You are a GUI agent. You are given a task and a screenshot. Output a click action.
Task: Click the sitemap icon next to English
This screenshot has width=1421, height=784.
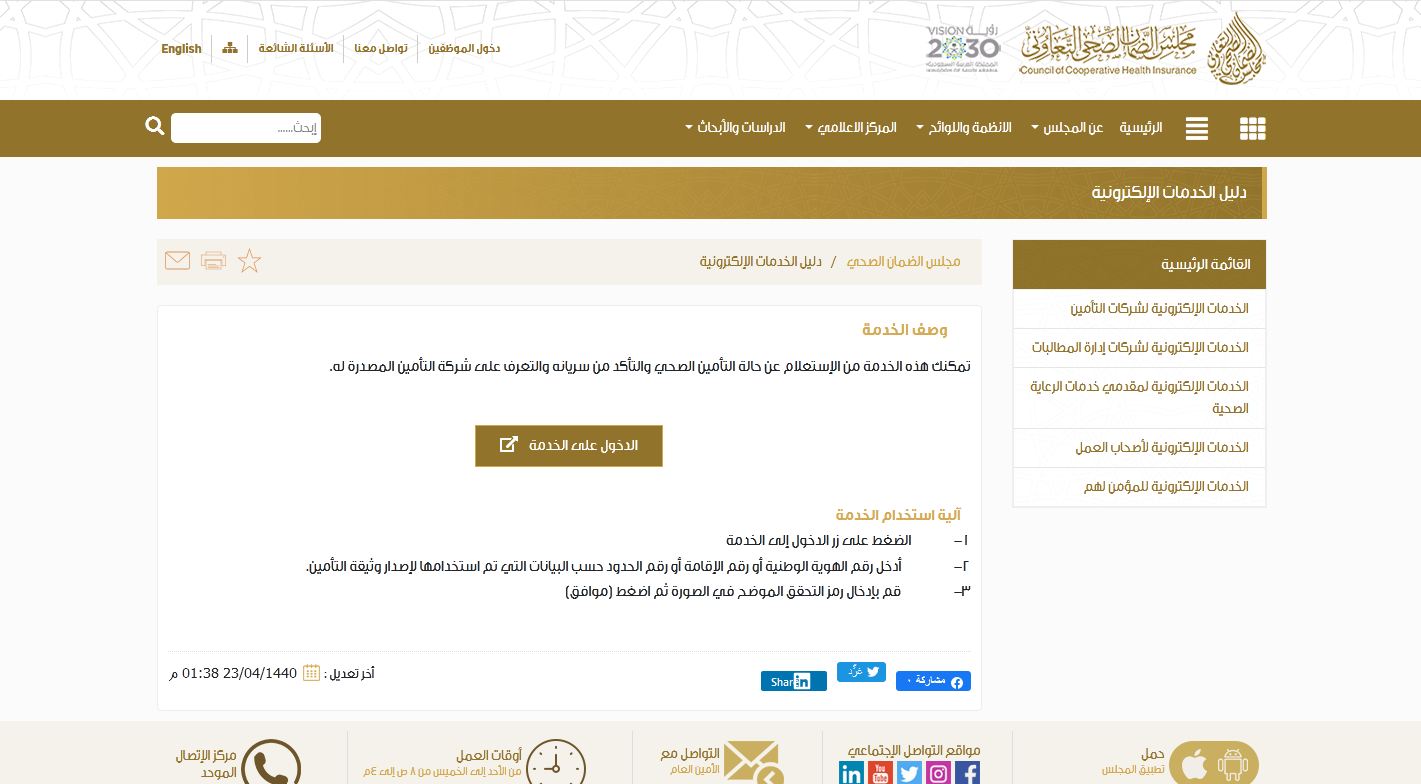tap(229, 47)
